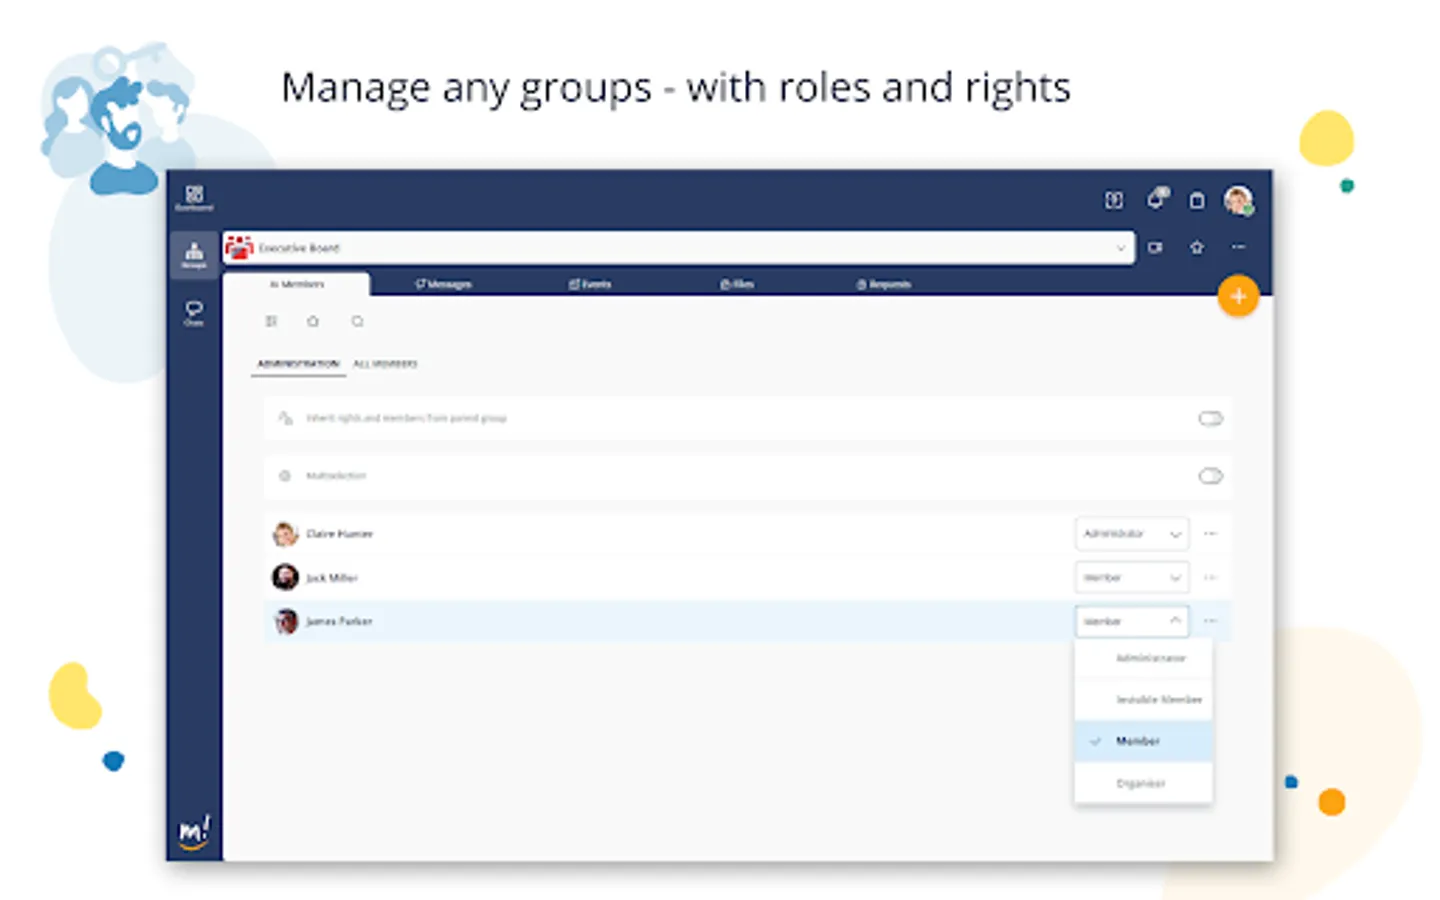Start a video call for Executive Board
1440x900 pixels.
1156,247
